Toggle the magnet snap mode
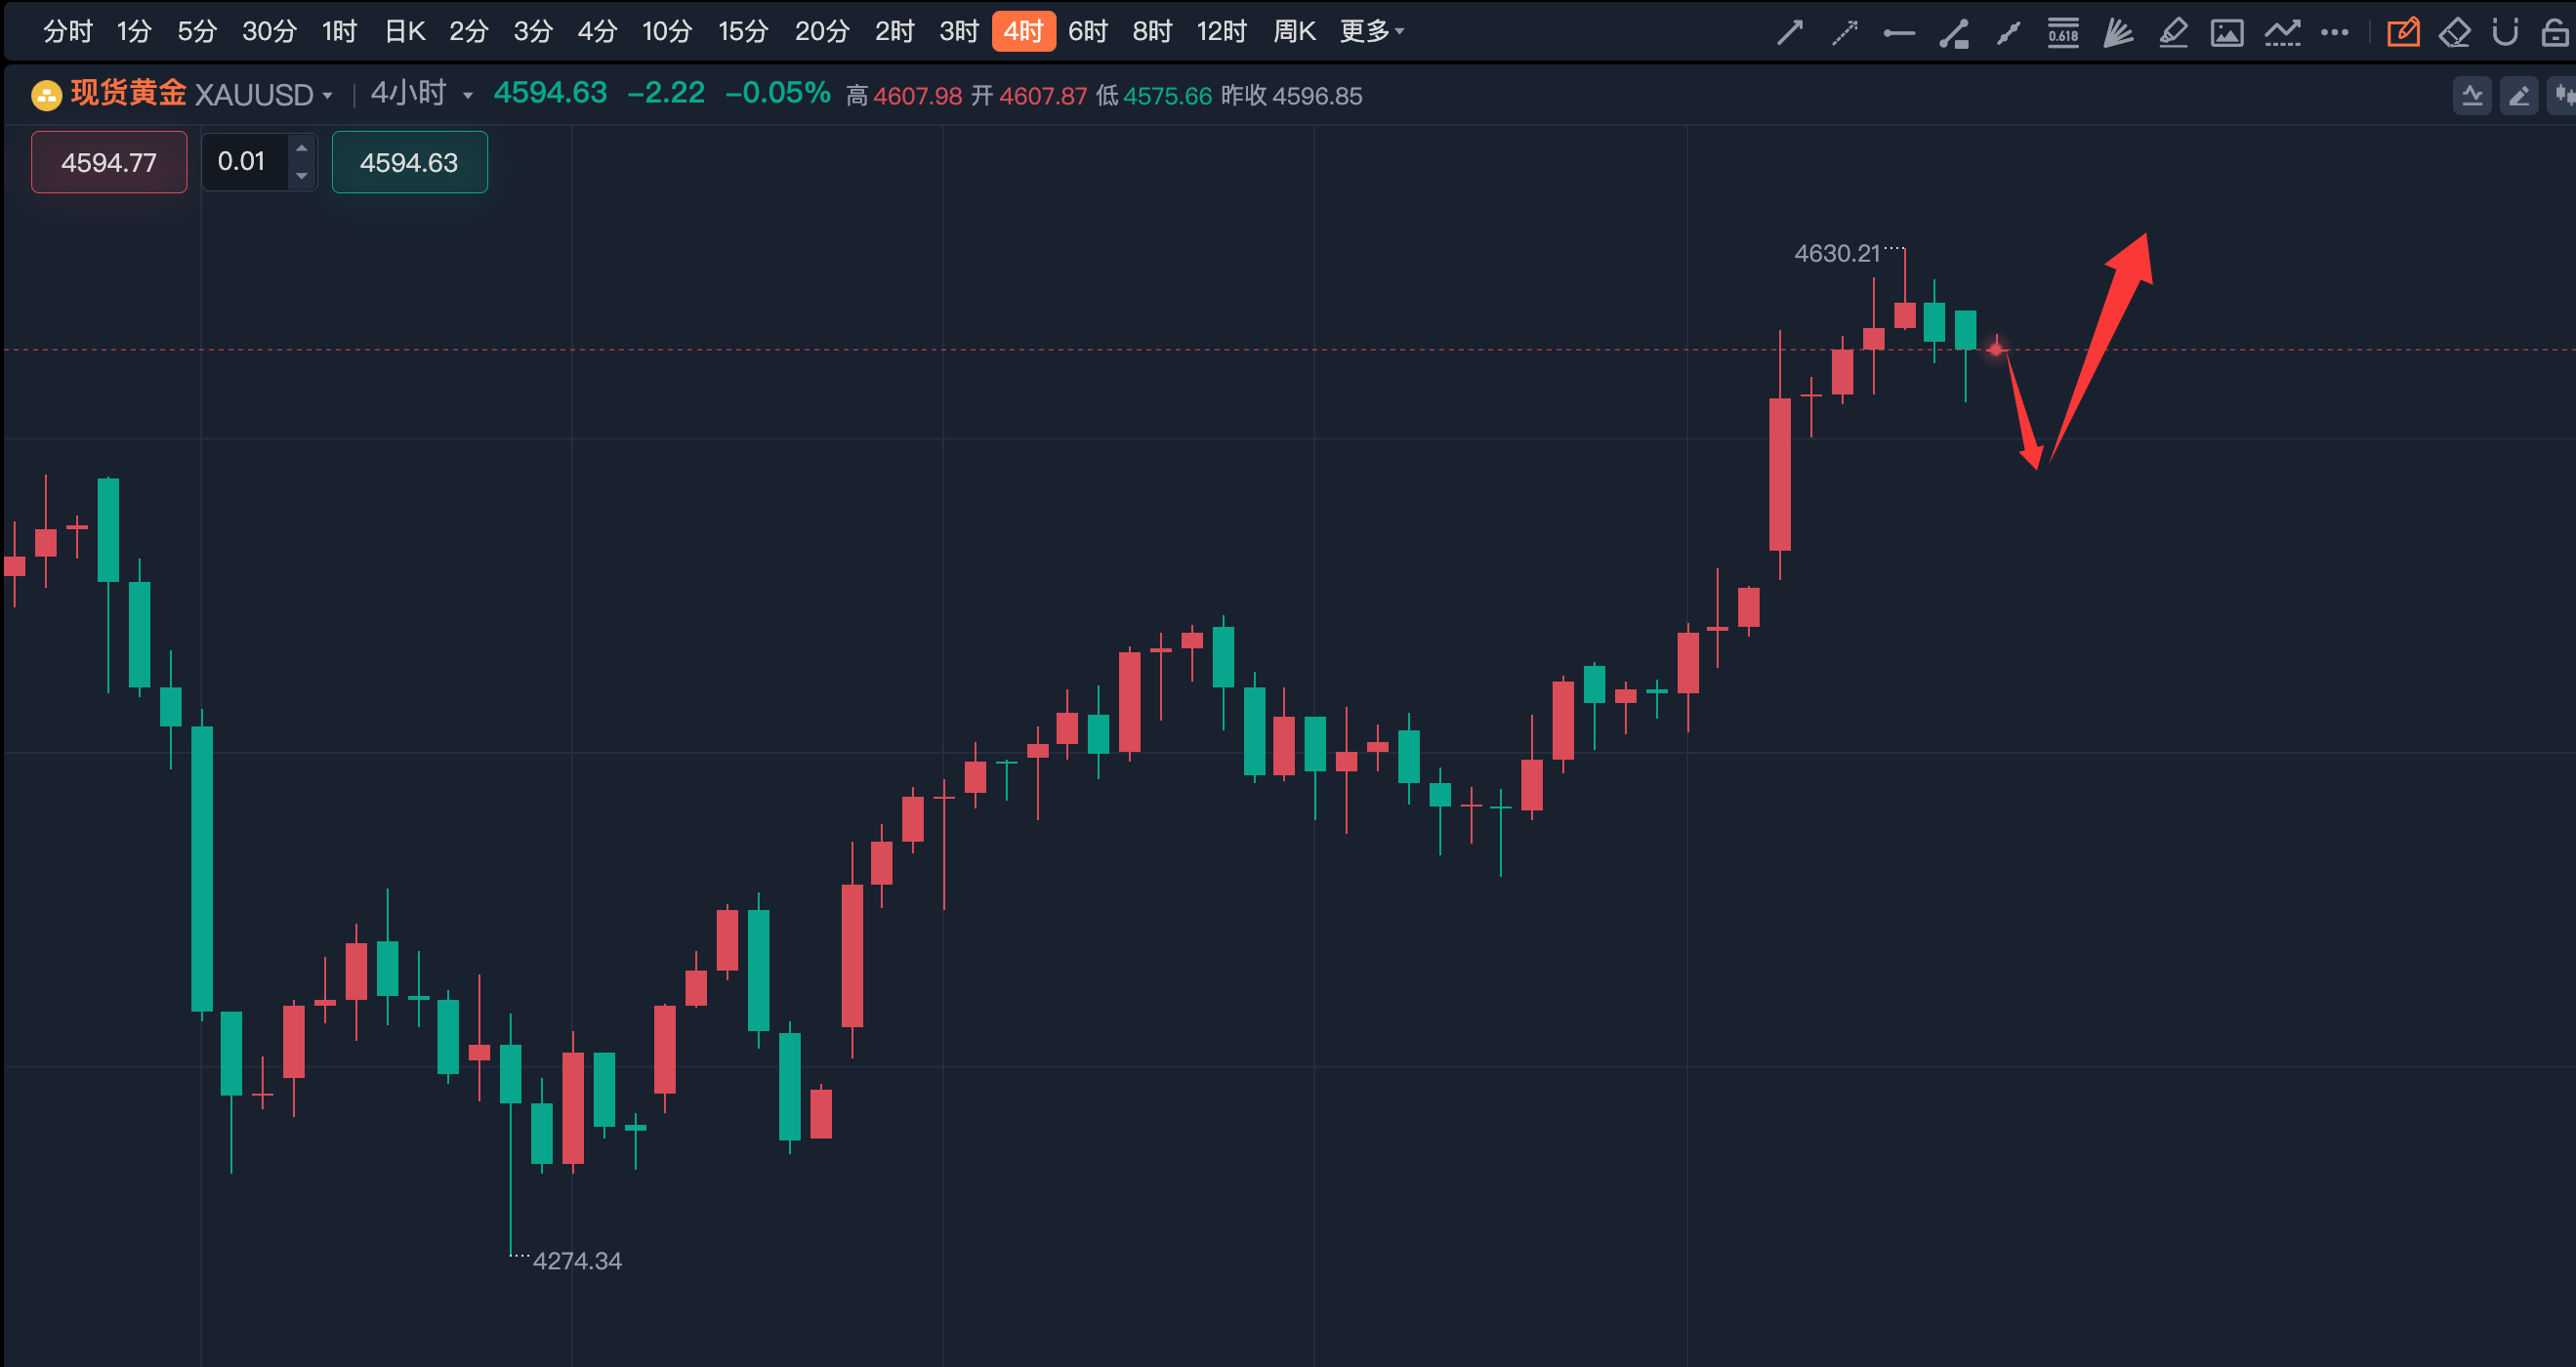Screen dimensions: 2576x1367 coord(2505,33)
